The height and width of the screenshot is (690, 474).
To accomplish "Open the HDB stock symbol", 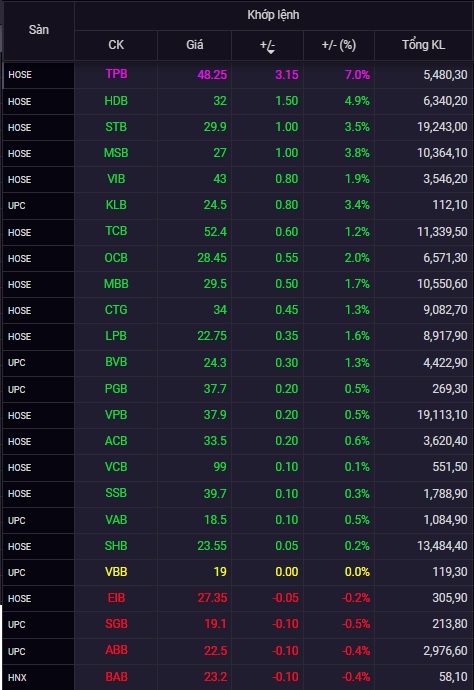I will 116,101.
